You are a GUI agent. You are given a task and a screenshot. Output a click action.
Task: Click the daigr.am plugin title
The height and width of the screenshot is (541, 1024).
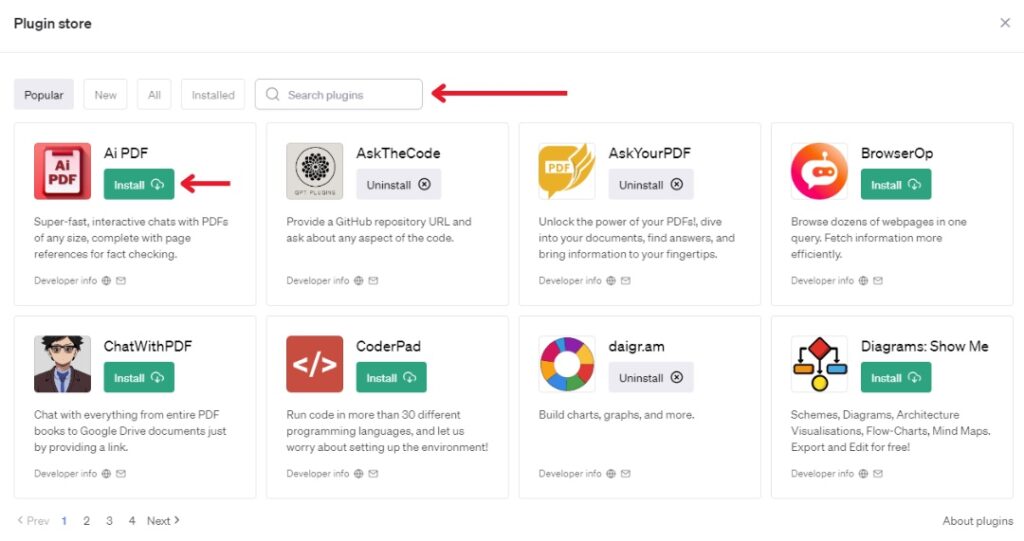[637, 346]
